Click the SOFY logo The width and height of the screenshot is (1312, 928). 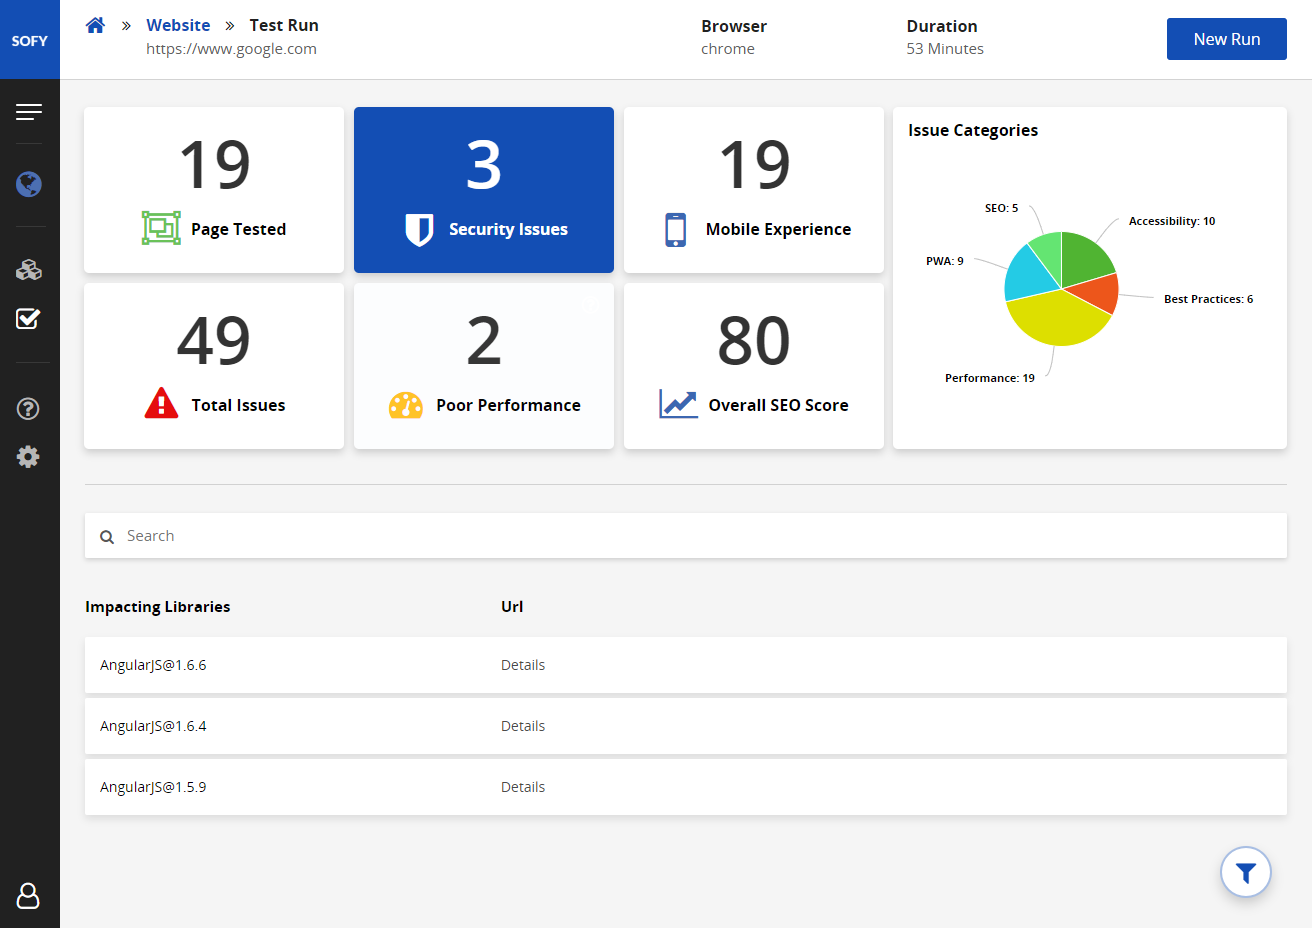click(x=30, y=40)
